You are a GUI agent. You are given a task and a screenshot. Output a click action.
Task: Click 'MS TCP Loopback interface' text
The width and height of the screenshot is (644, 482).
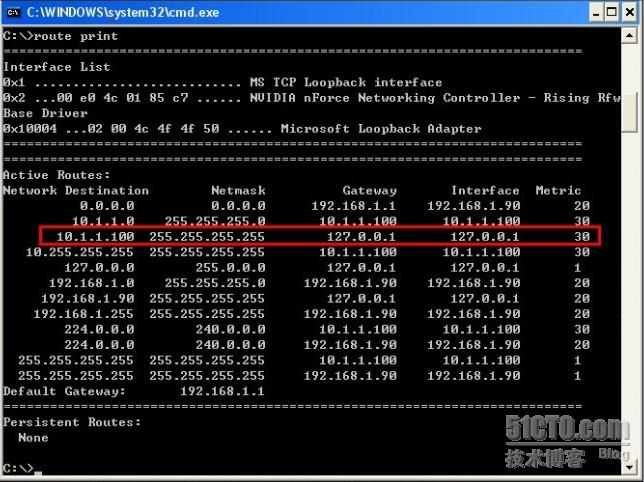[x=346, y=82]
